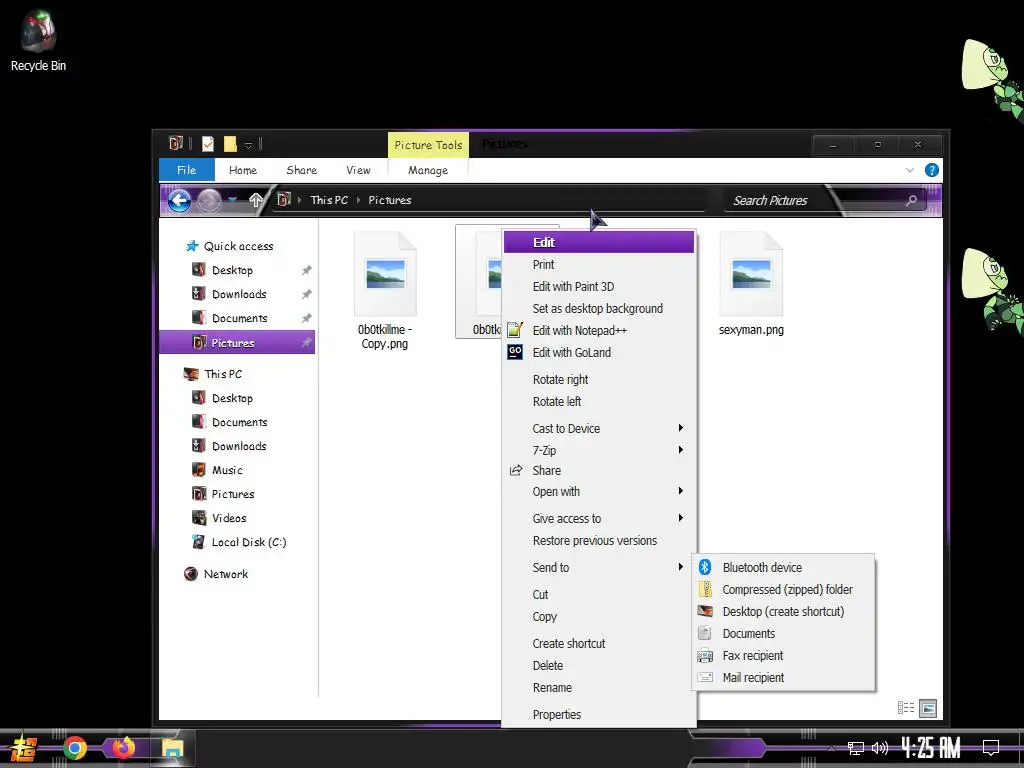The width and height of the screenshot is (1024, 768).
Task: Click Properties quick access toolbar icon
Action: 208,144
